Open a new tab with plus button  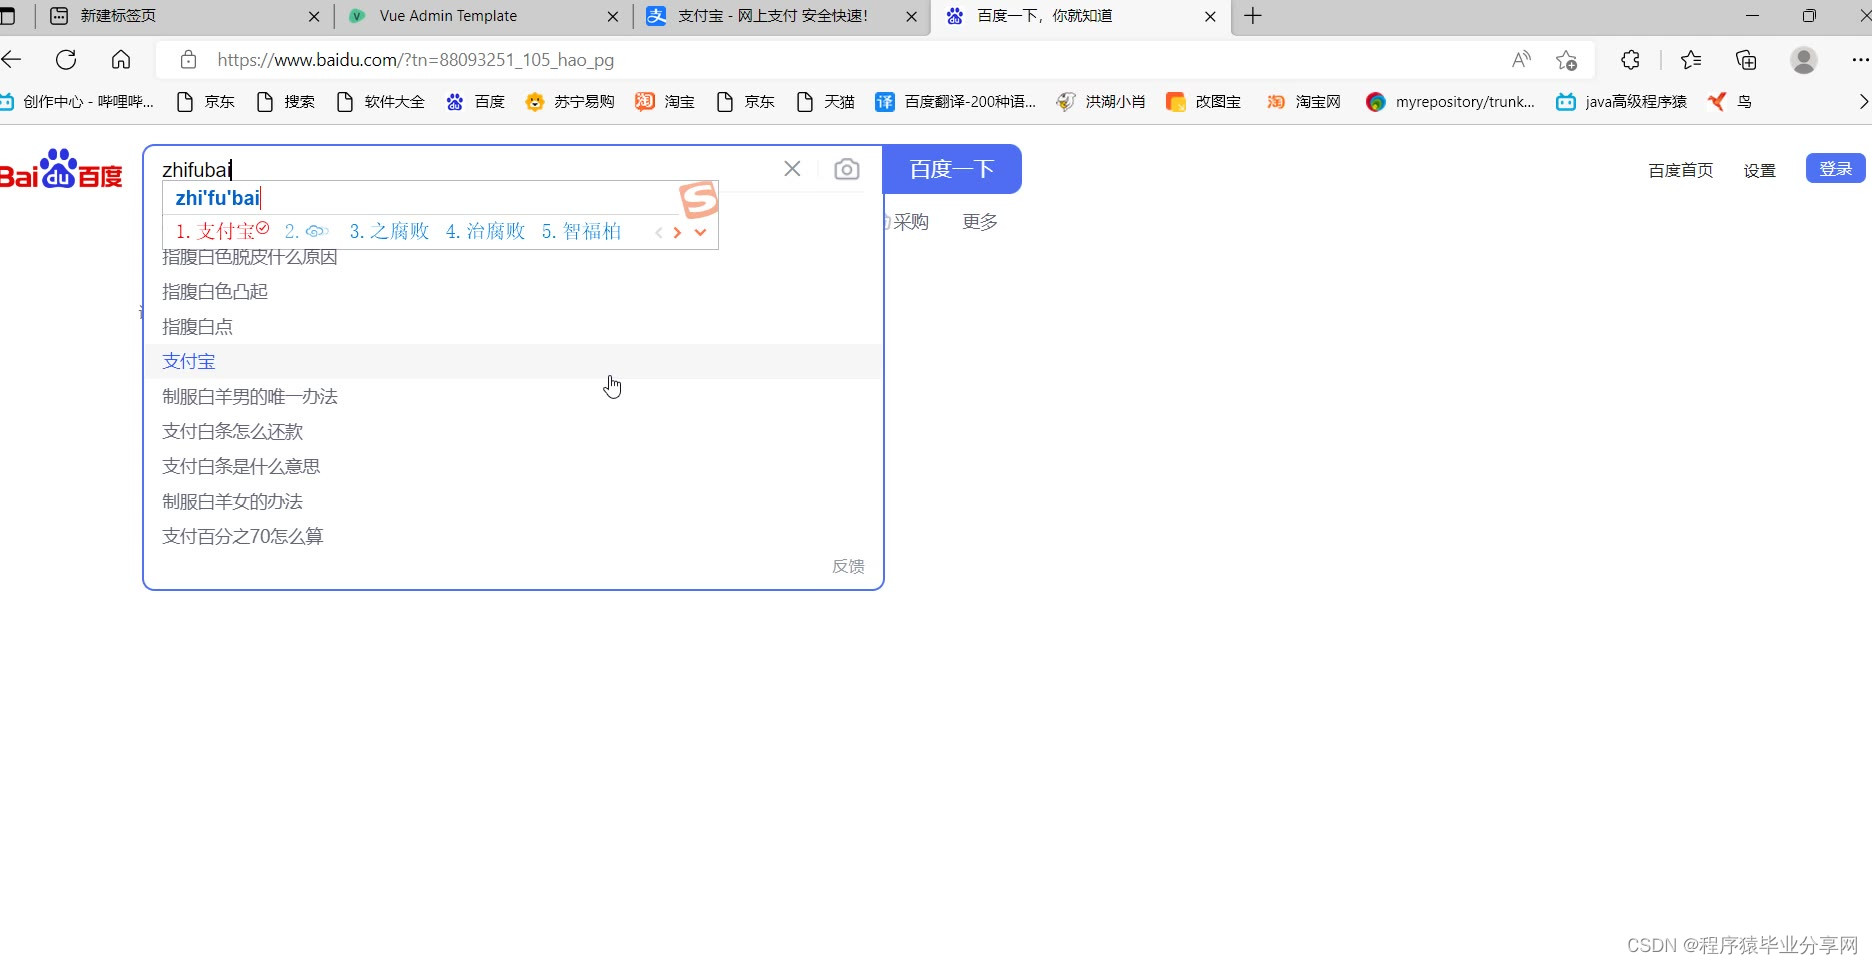point(1253,16)
